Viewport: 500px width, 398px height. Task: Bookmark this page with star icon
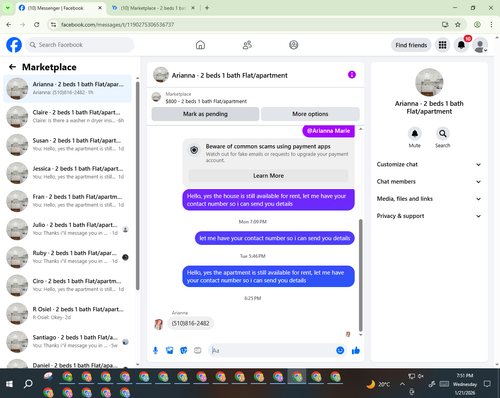coord(458,25)
